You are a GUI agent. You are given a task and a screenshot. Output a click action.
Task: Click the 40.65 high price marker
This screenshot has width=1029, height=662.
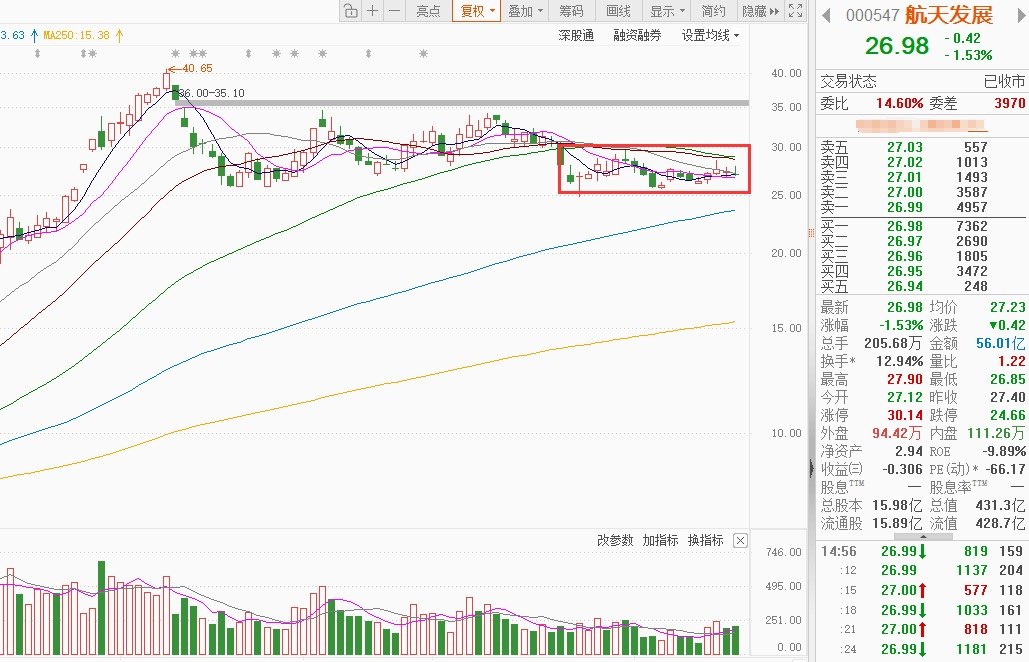(197, 68)
